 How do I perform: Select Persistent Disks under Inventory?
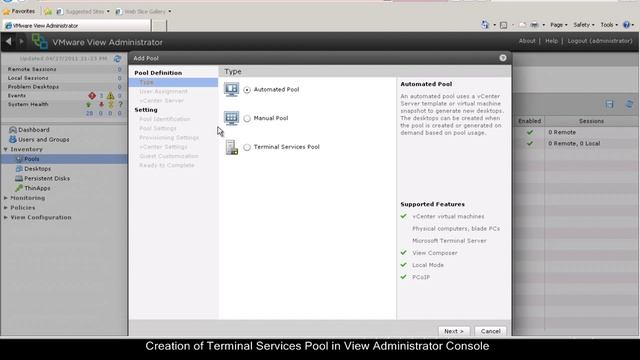[47, 179]
